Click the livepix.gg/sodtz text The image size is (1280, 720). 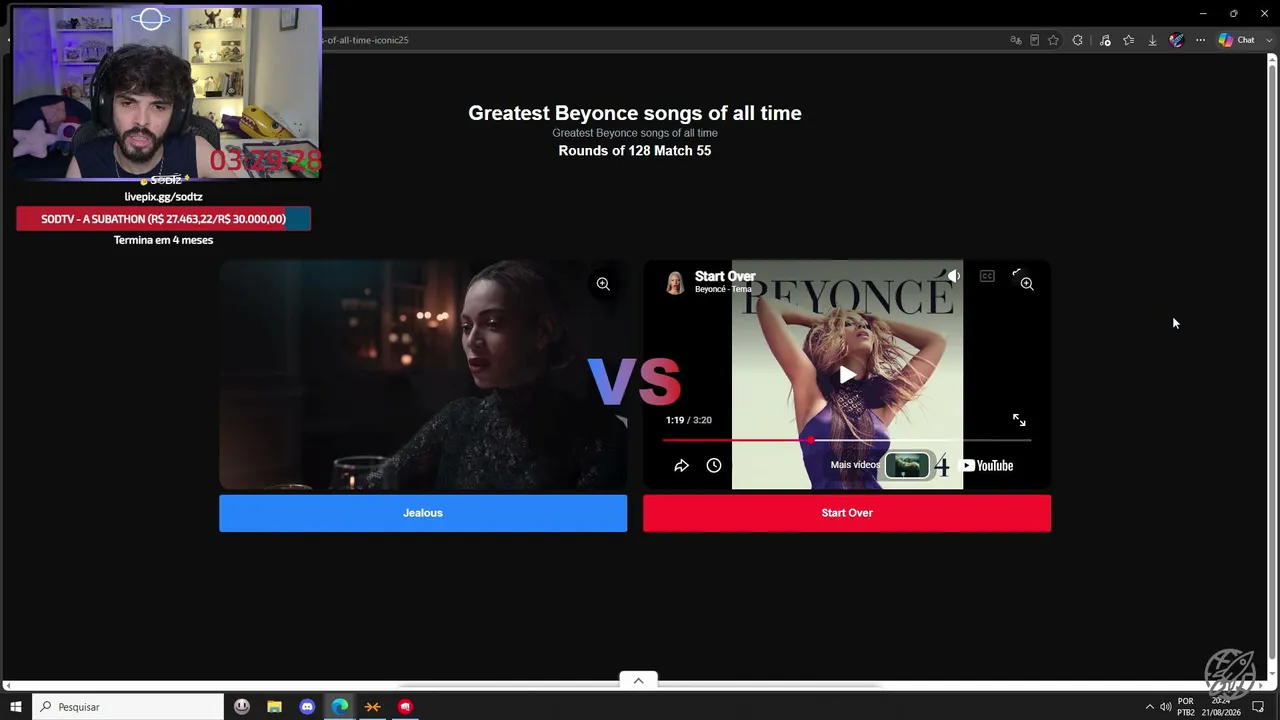163,197
